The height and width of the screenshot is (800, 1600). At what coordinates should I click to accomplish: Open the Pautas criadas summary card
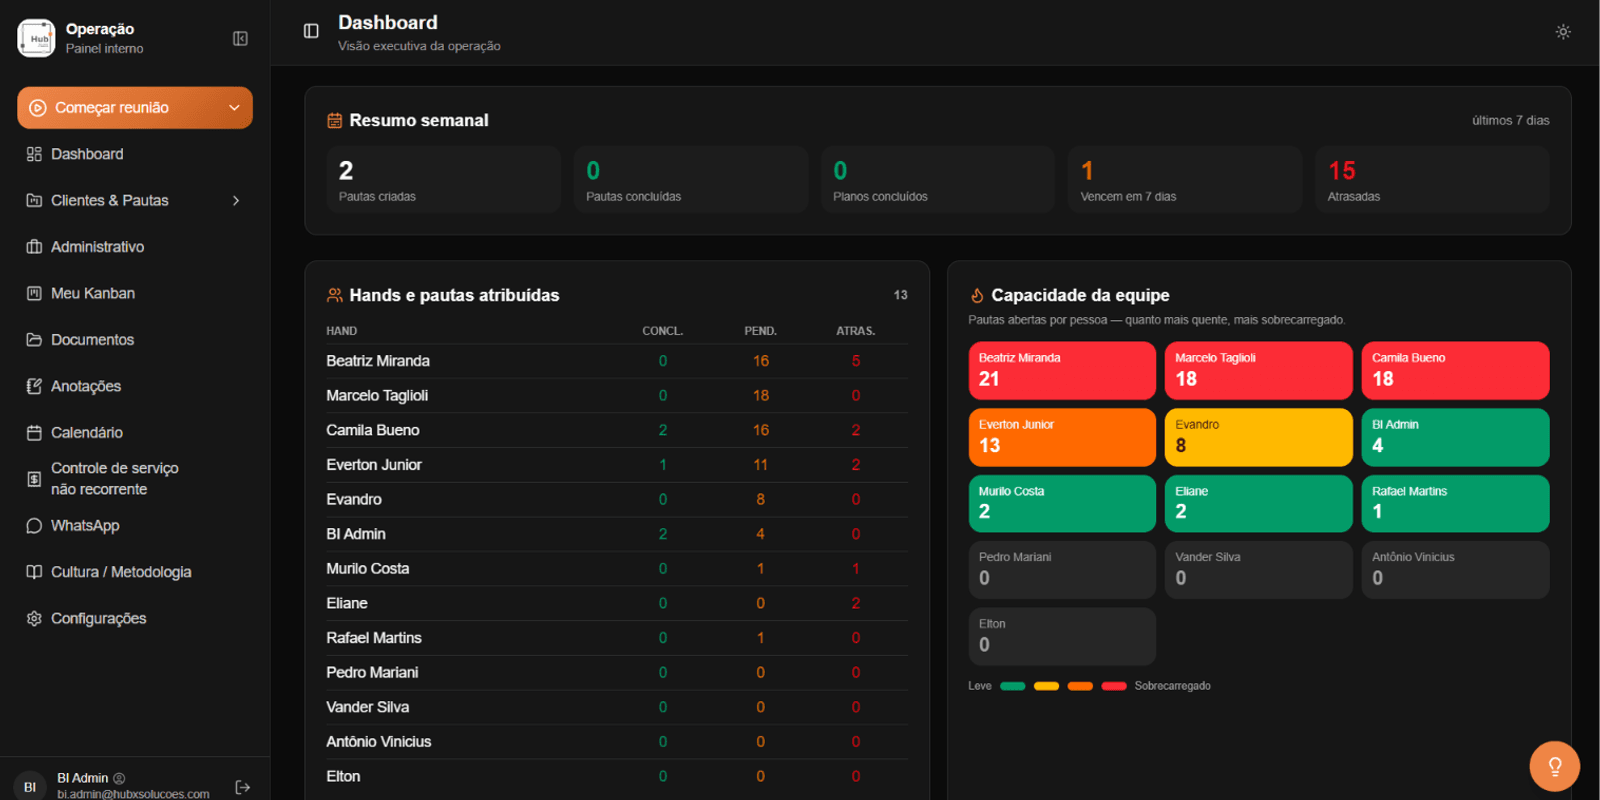point(444,180)
